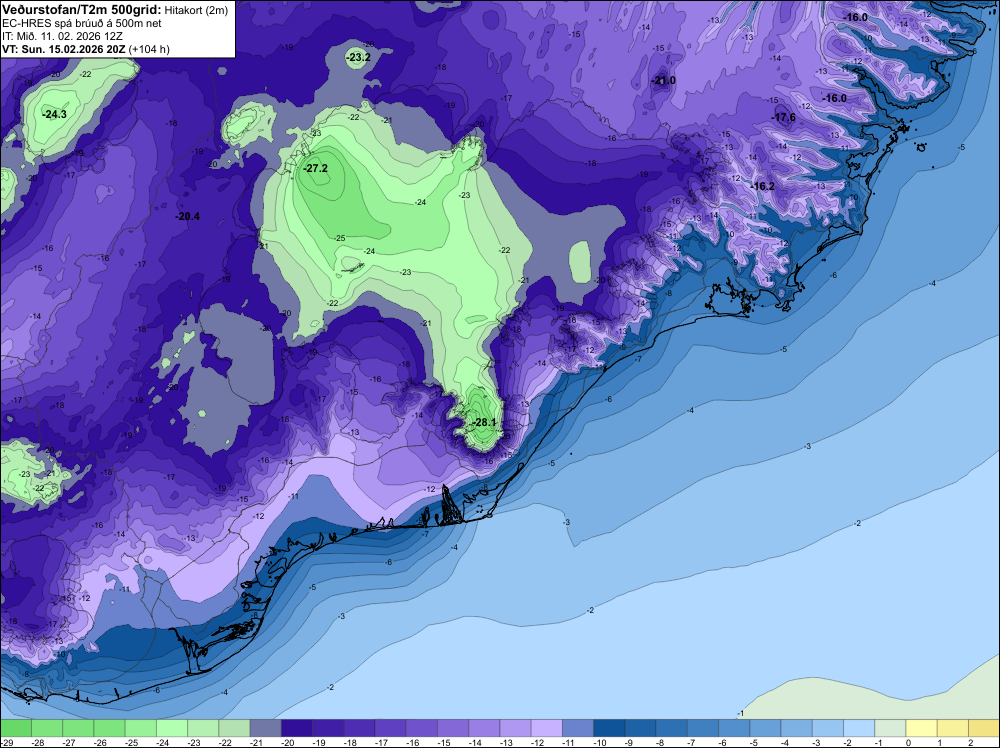Pick the pale yellow 0 legend swatch
Image resolution: width=1000 pixels, height=748 pixels.
[x=921, y=728]
